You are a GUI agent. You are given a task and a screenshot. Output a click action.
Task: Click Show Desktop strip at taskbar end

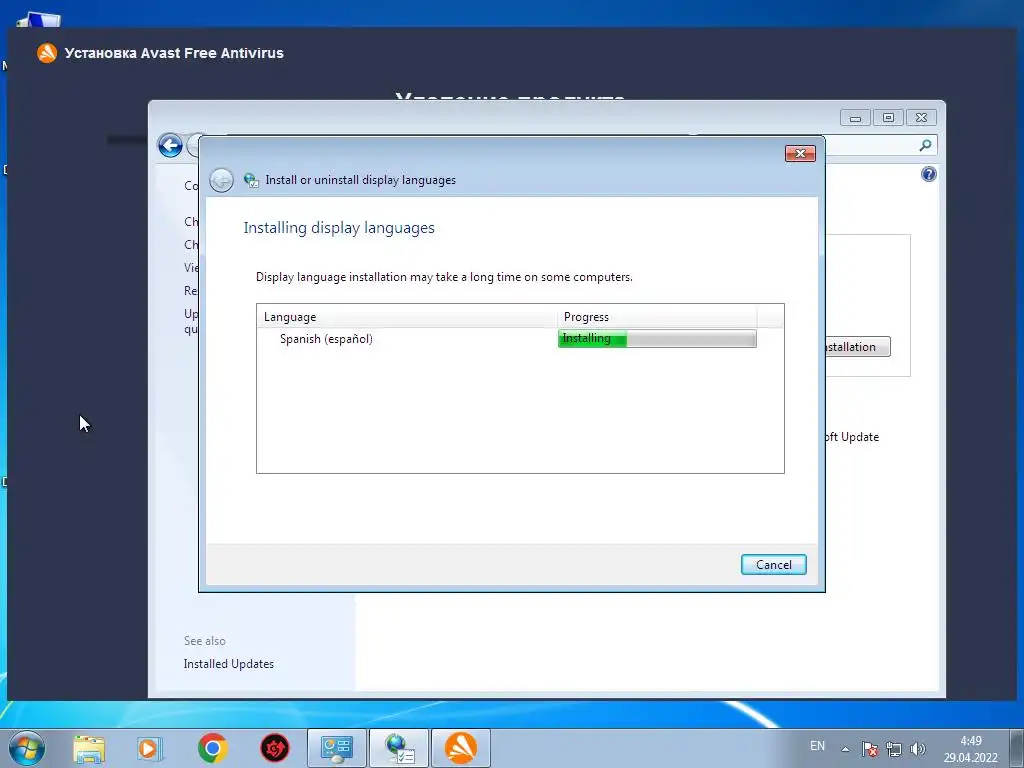point(1018,748)
